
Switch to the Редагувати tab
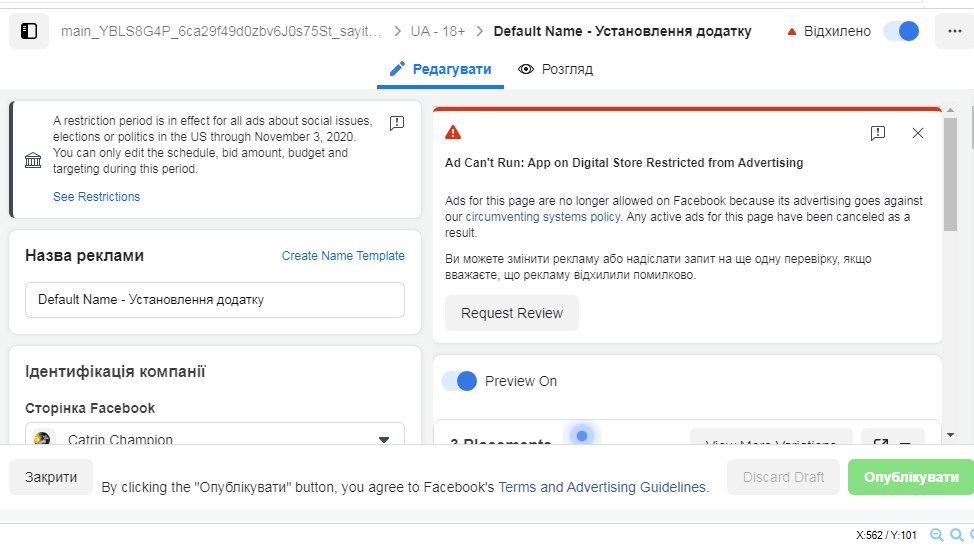[x=440, y=69]
